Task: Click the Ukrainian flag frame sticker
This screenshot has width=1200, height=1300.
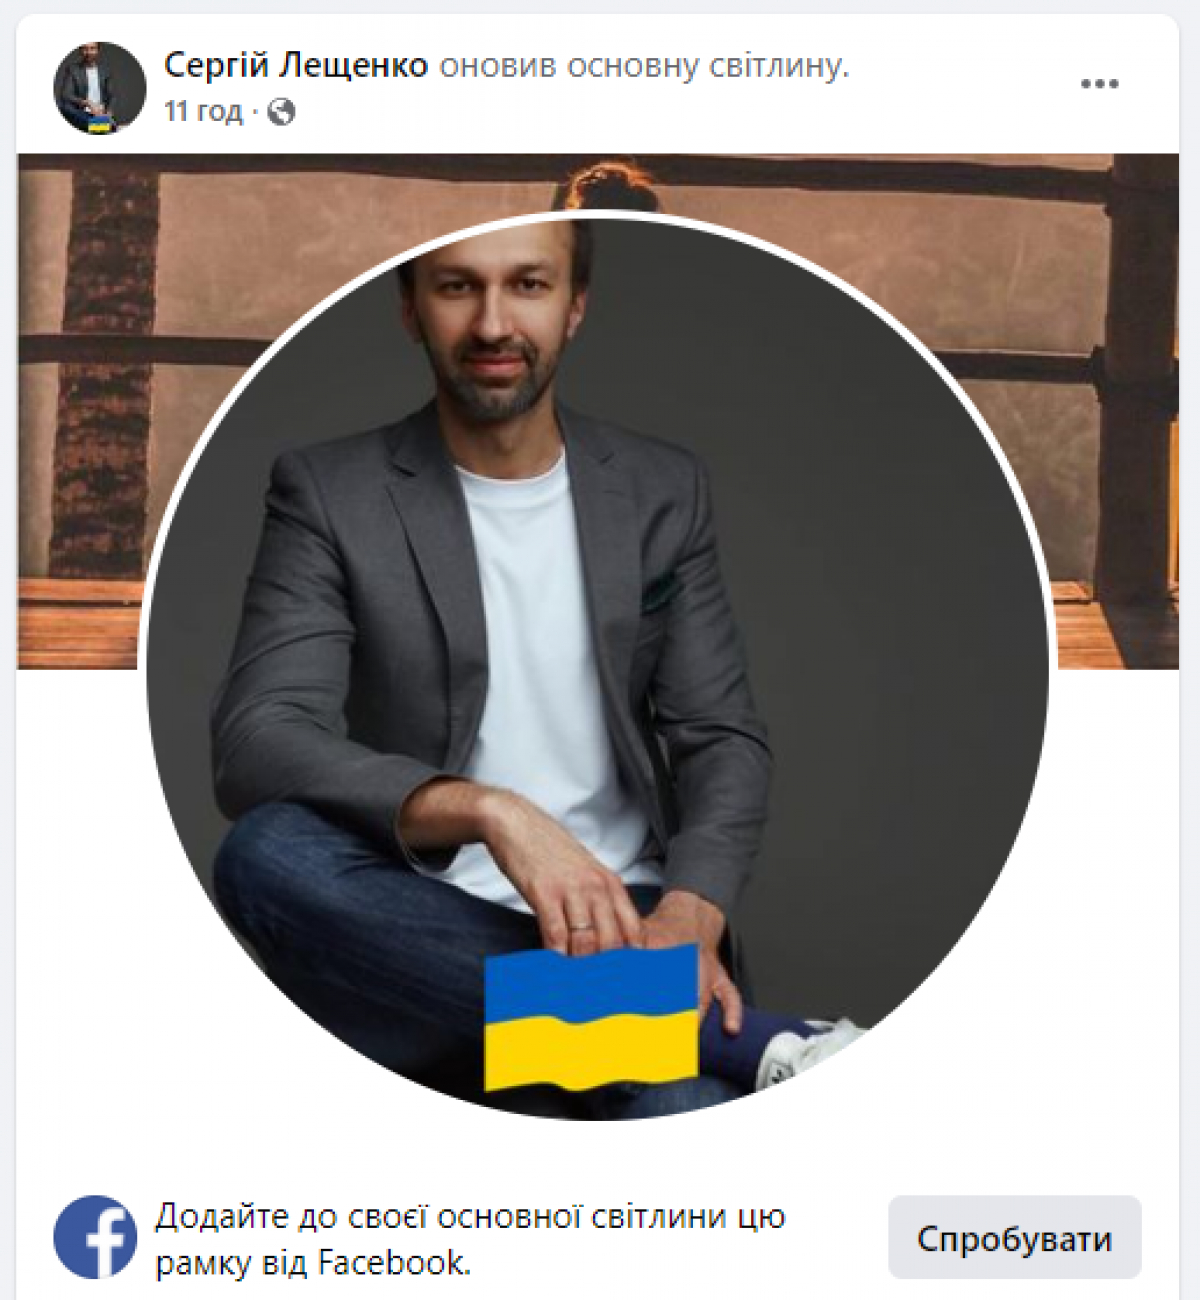Action: click(591, 1017)
